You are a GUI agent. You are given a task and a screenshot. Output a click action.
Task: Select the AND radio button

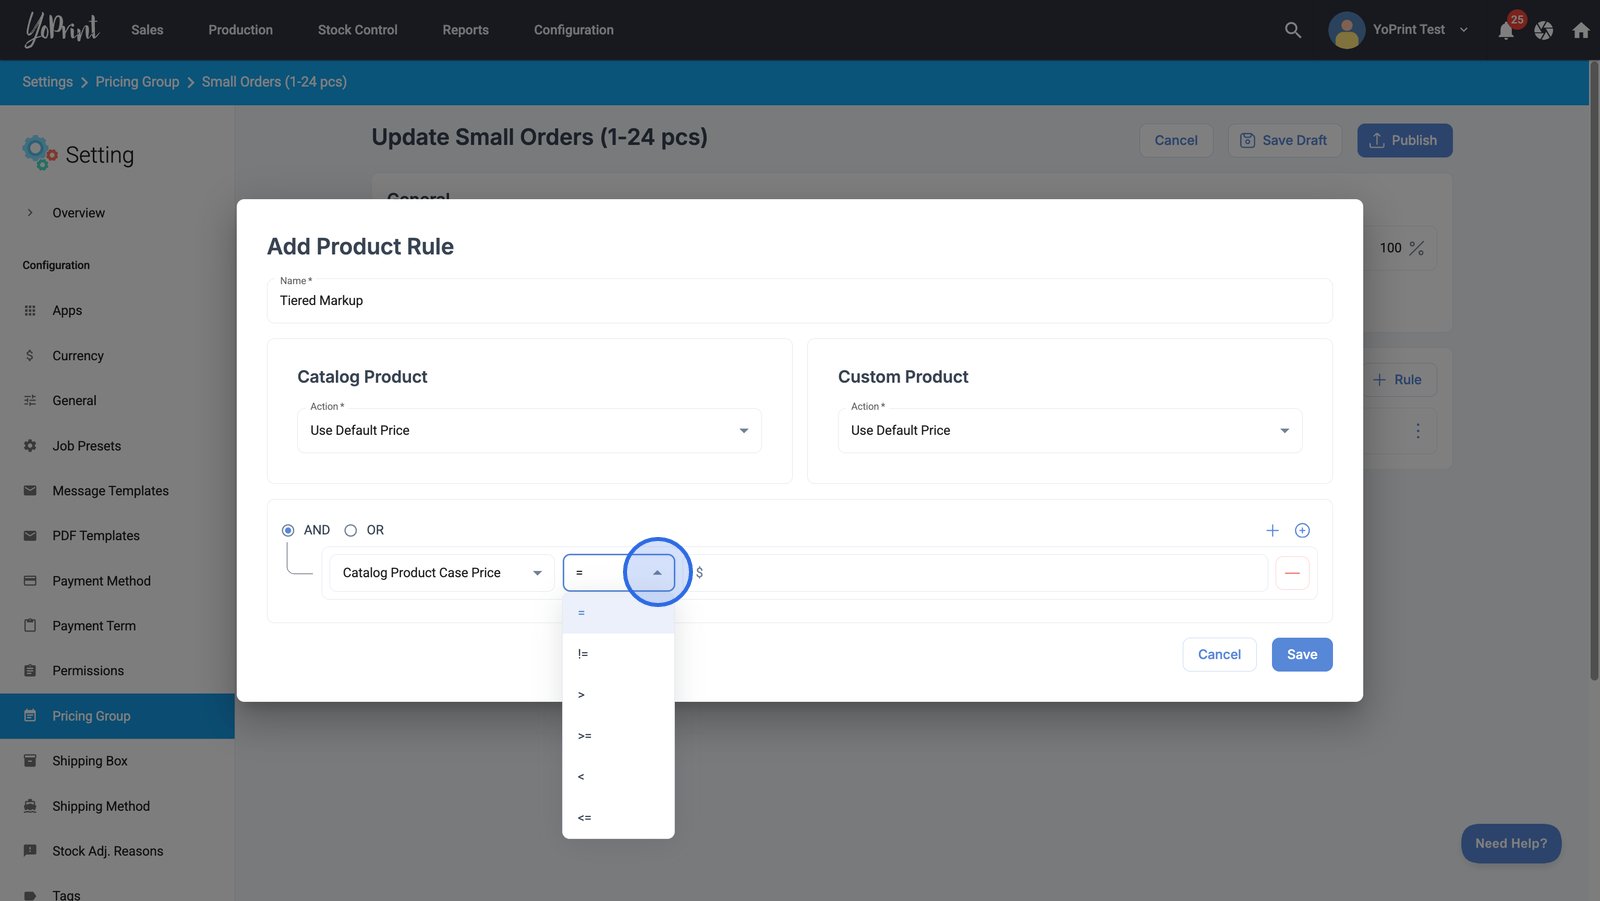288,530
